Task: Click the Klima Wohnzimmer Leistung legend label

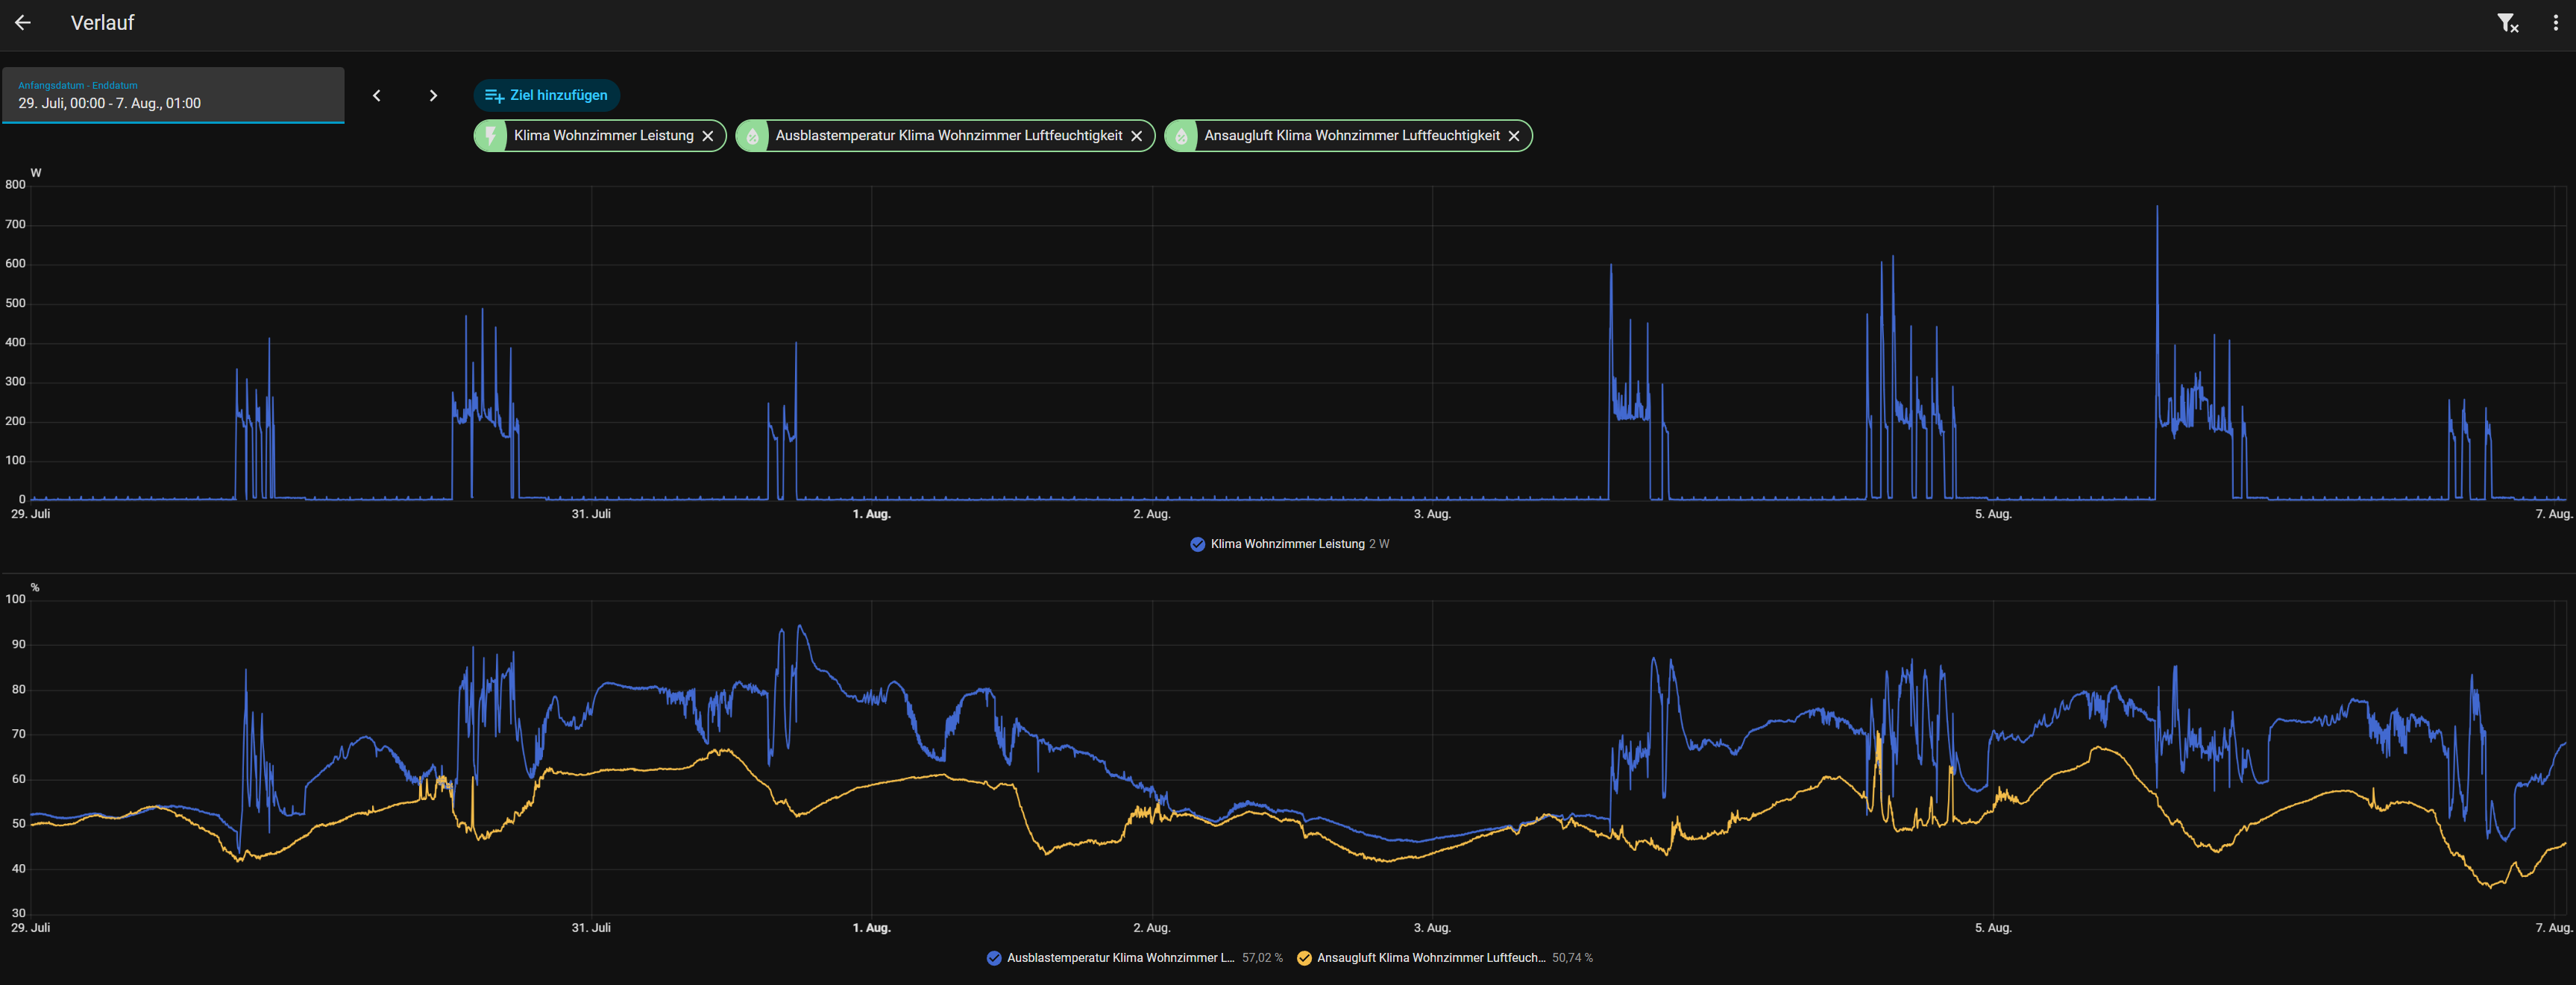Action: click(1288, 545)
